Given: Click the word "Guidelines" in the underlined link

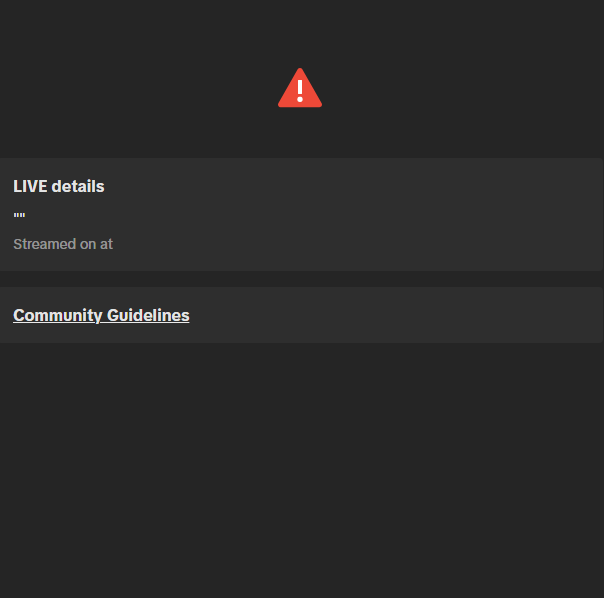Looking at the screenshot, I should [148, 315].
